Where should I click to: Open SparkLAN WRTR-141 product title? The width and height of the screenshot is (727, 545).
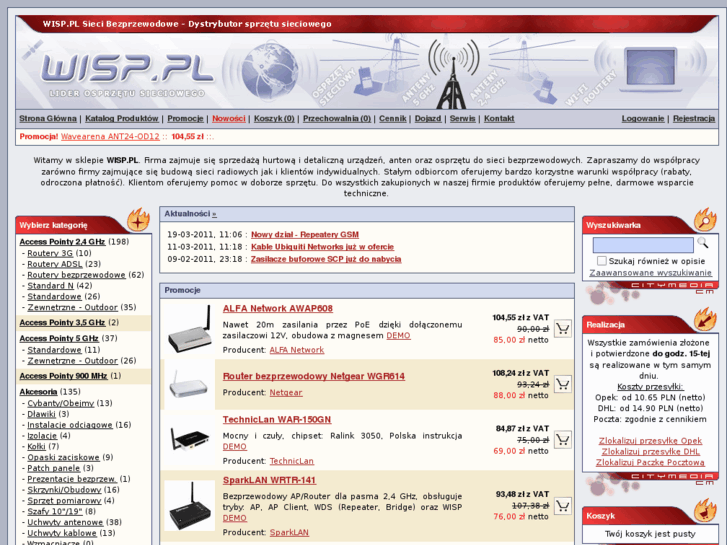coord(269,480)
